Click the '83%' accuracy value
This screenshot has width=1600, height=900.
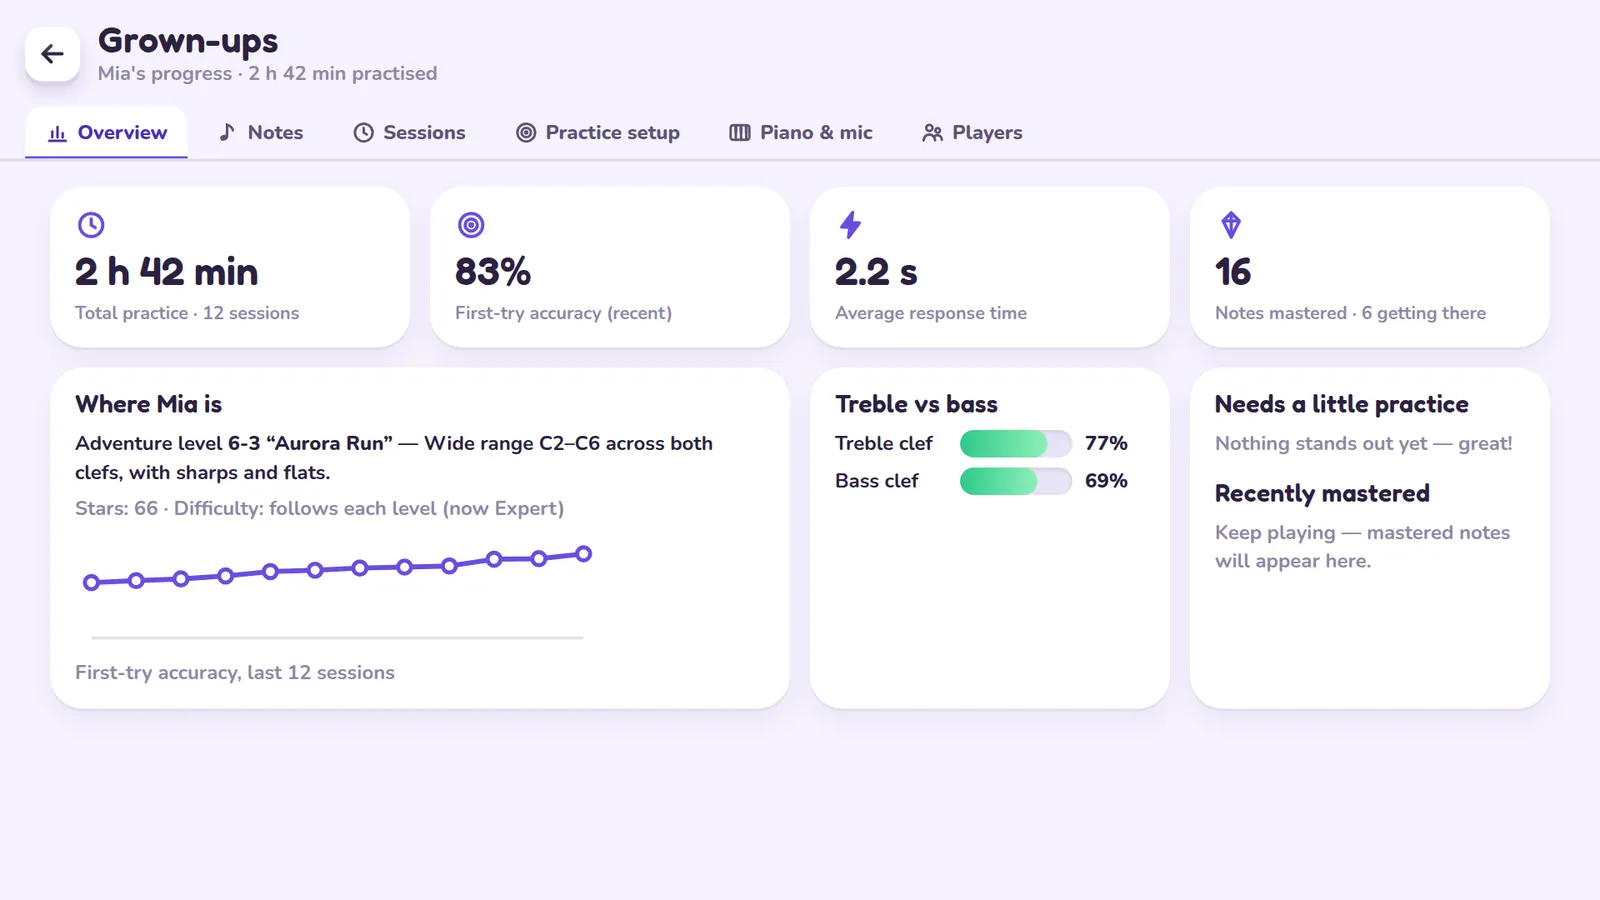tap(493, 272)
